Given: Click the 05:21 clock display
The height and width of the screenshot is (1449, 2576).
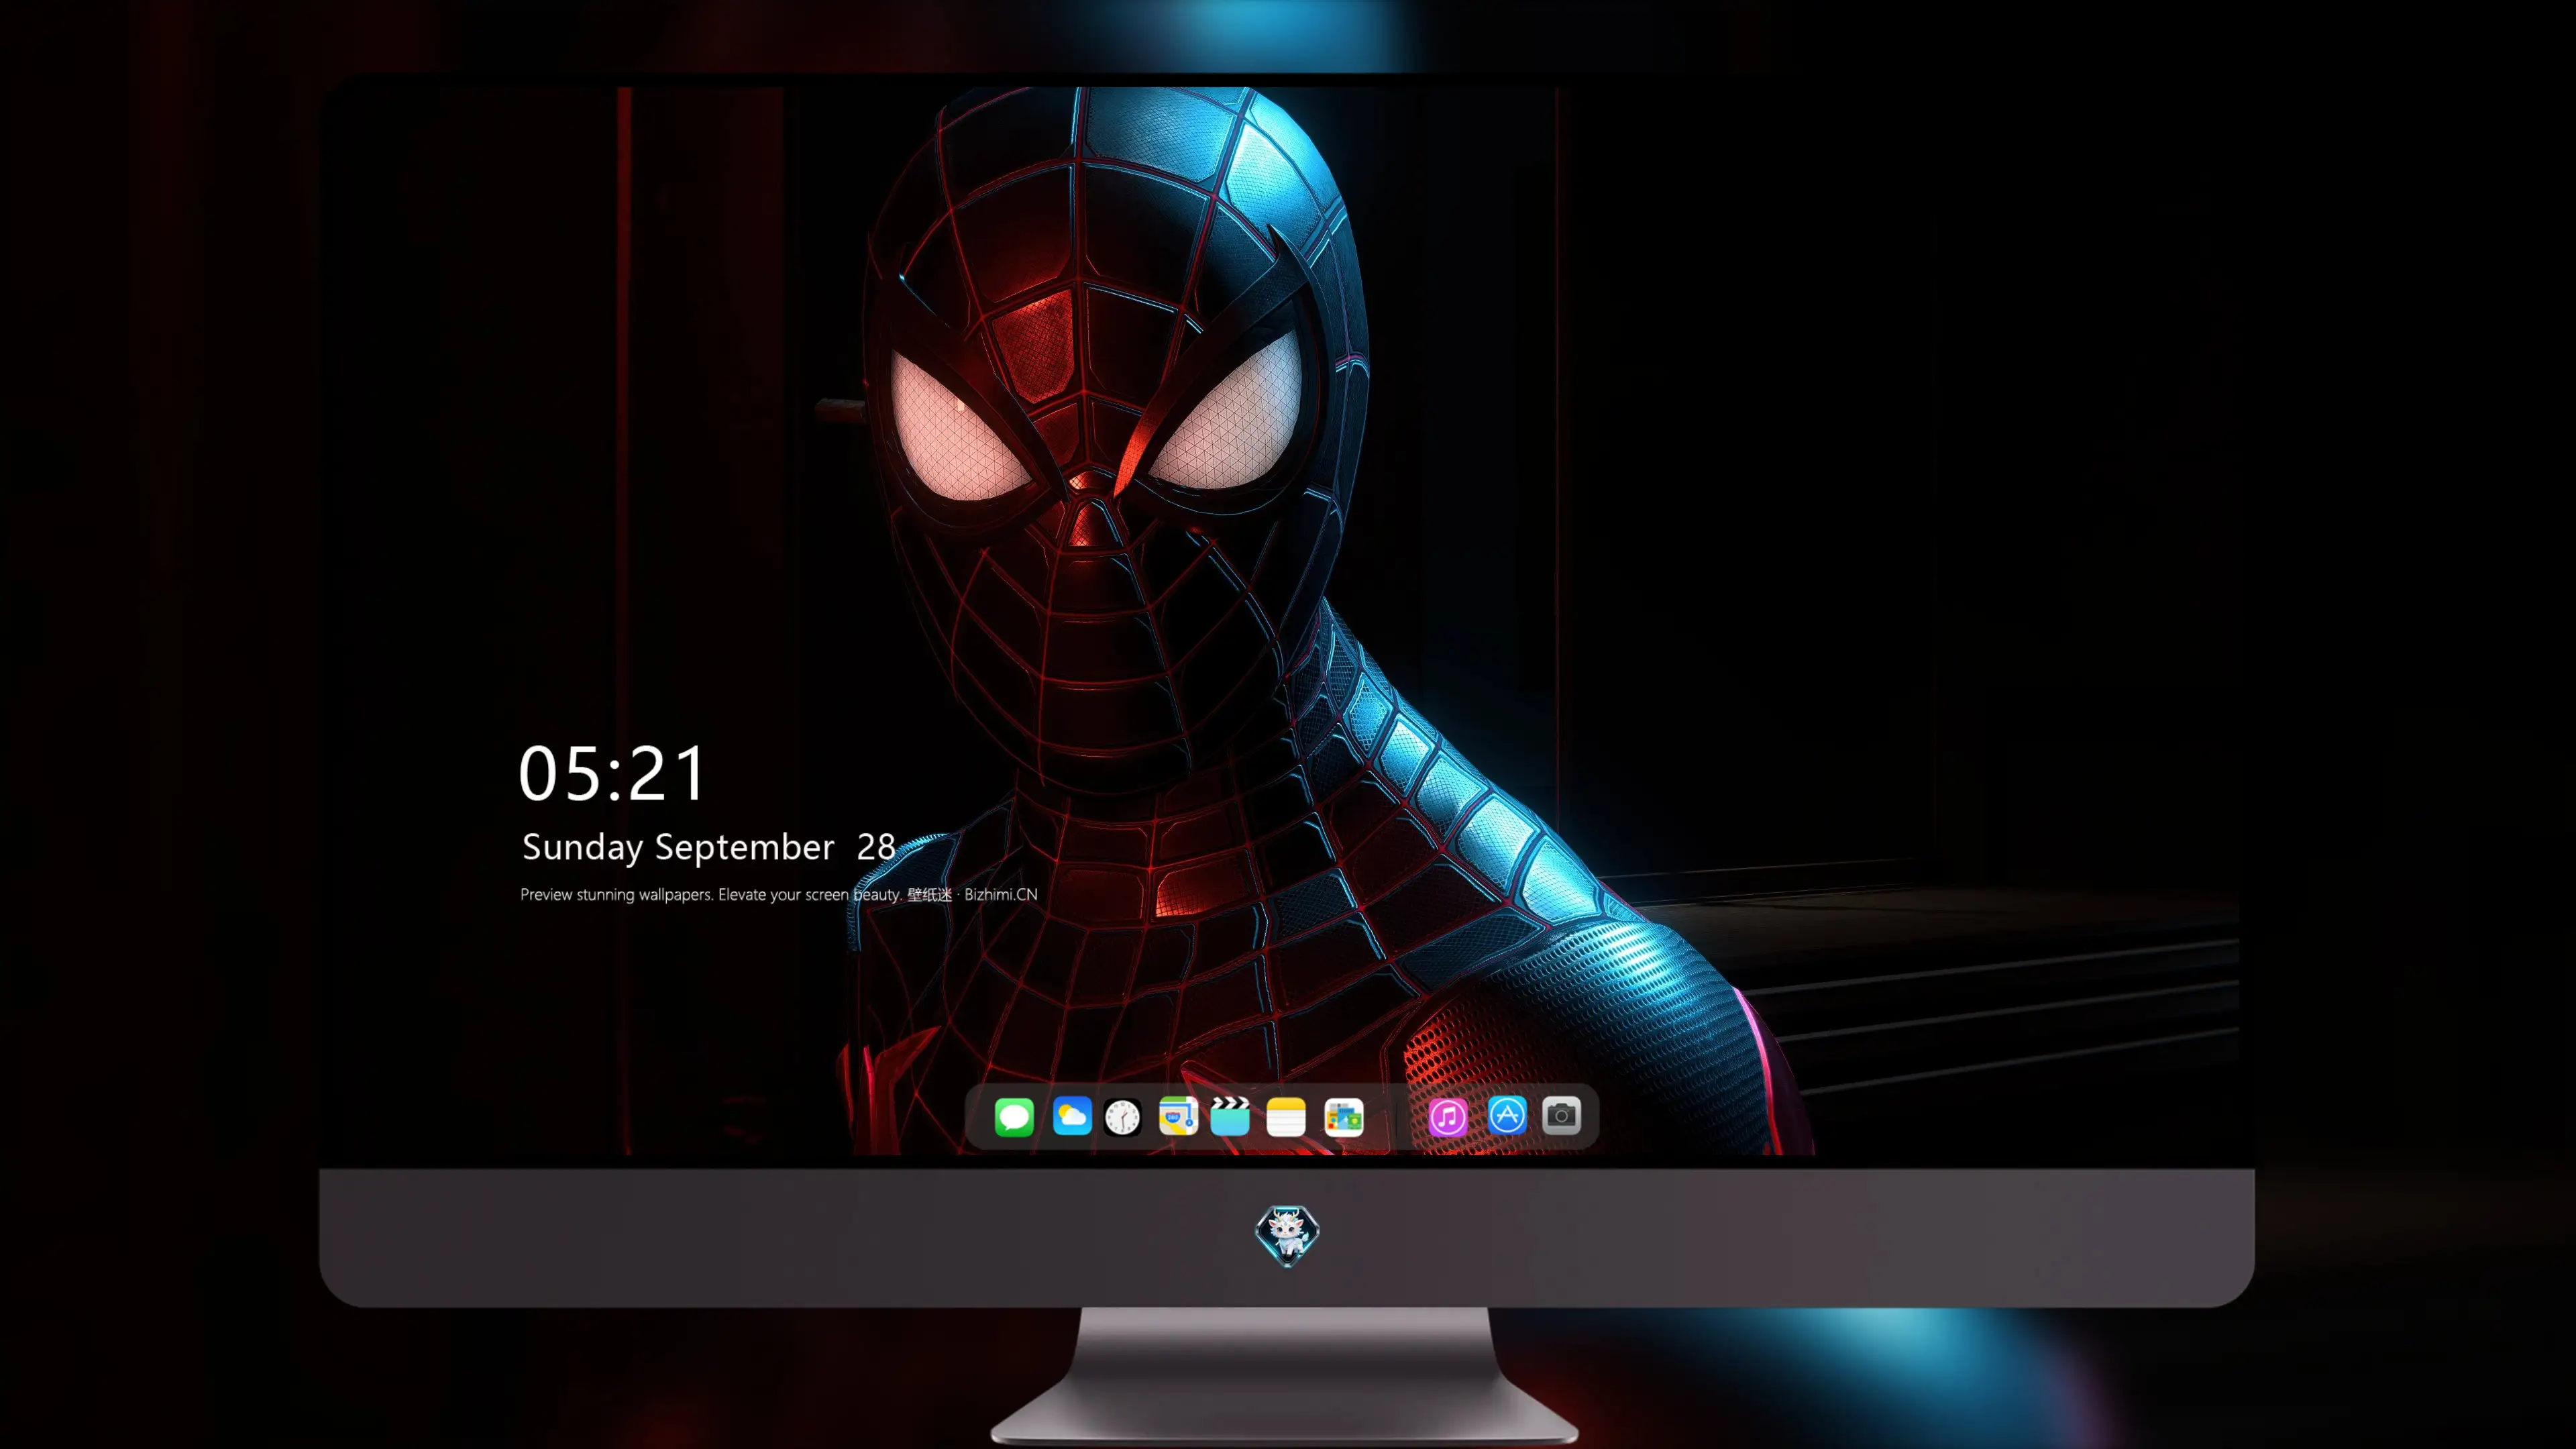Looking at the screenshot, I should pyautogui.click(x=612, y=773).
